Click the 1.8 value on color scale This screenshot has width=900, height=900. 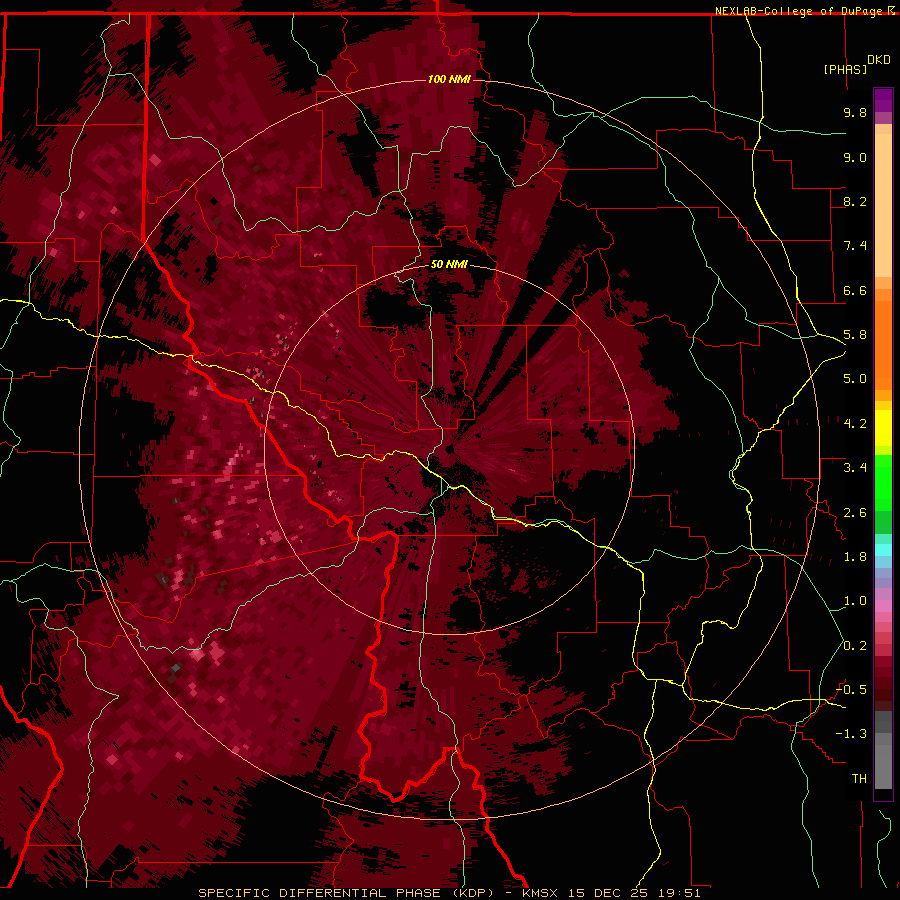pos(855,557)
